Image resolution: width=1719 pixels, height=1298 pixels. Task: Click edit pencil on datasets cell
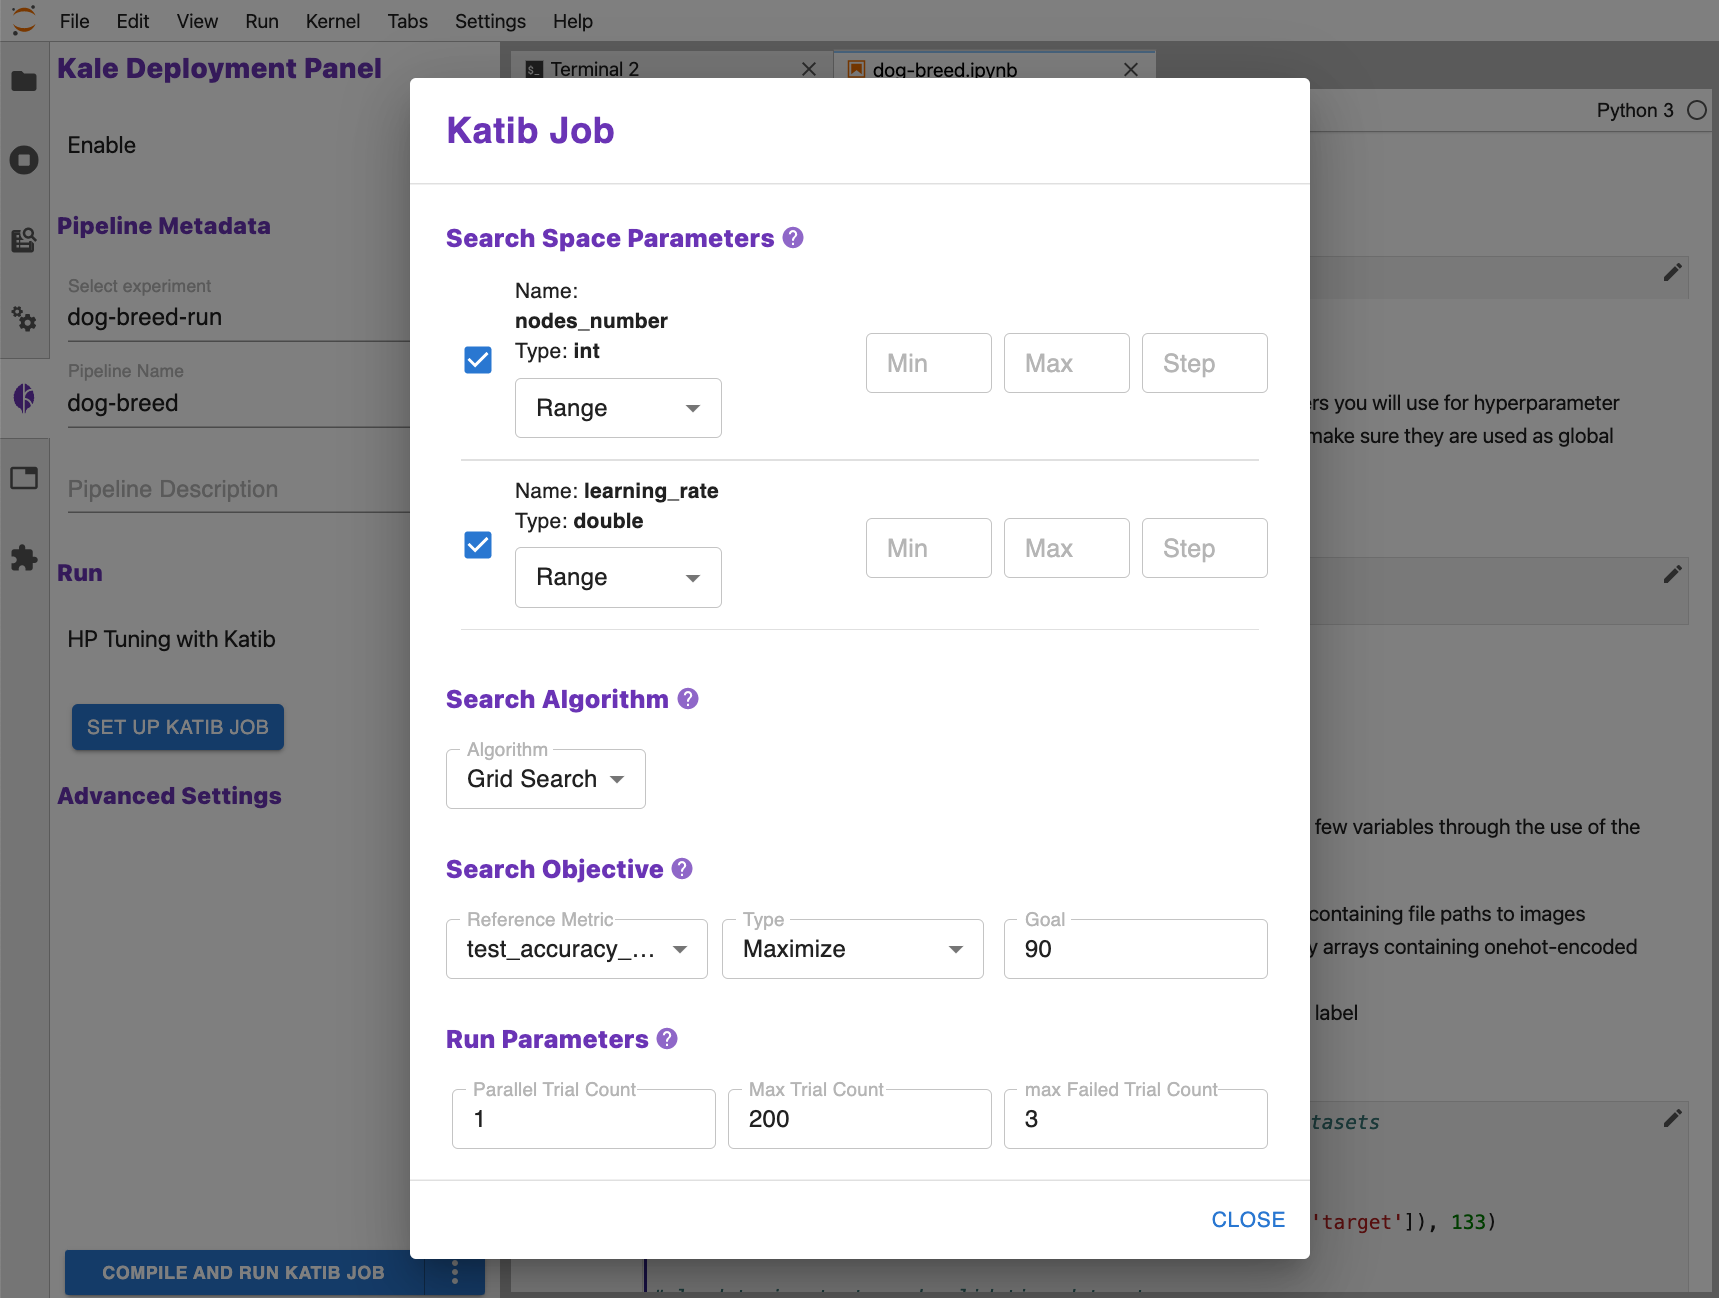tap(1672, 1118)
